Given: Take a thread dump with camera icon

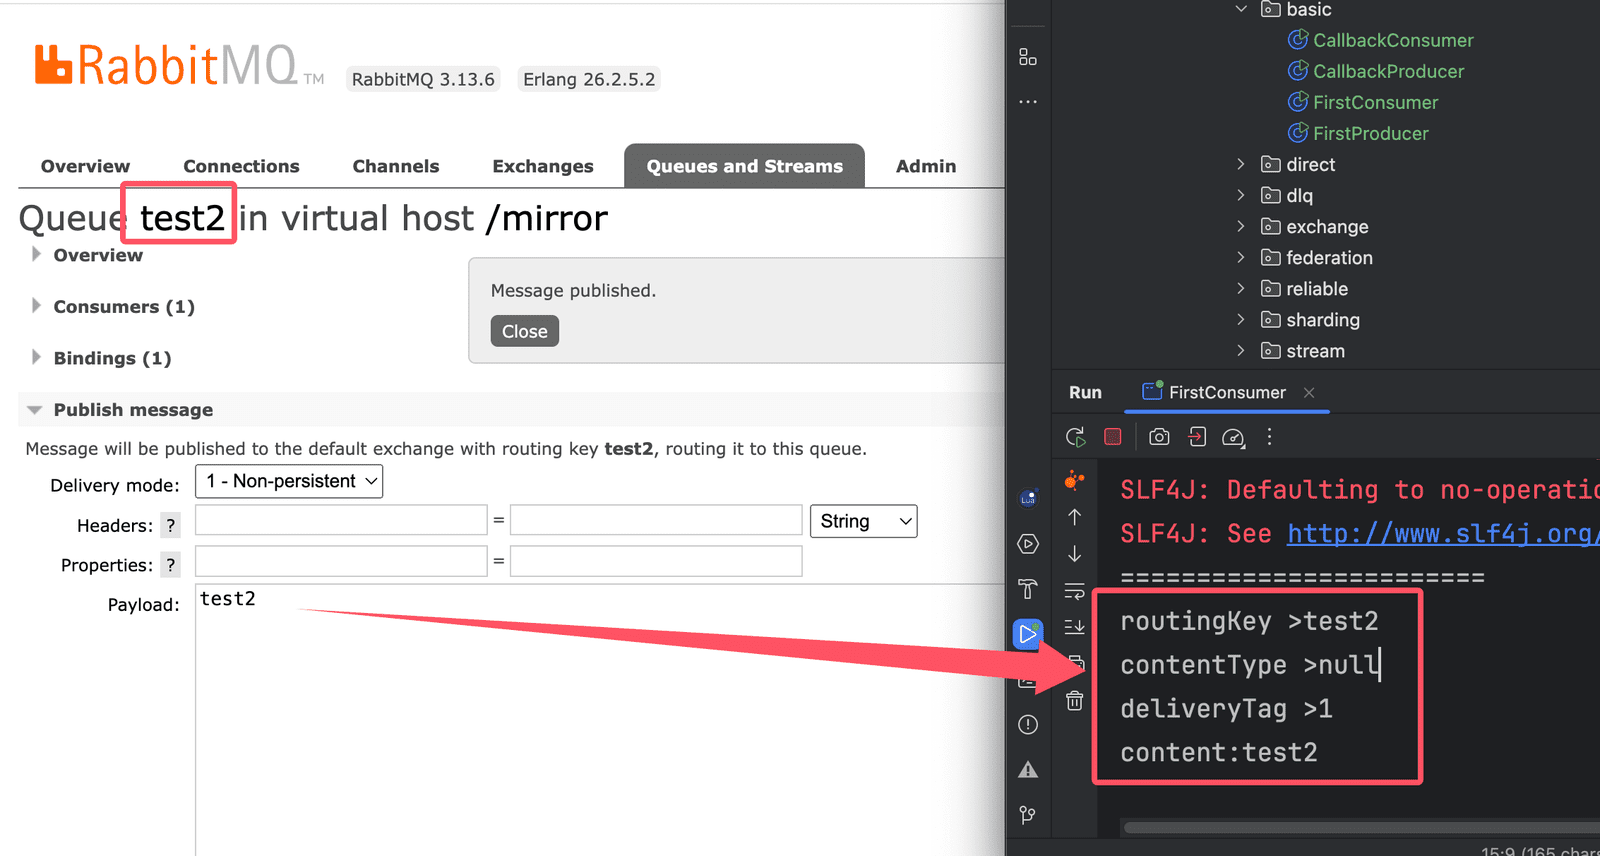Looking at the screenshot, I should click(x=1159, y=437).
